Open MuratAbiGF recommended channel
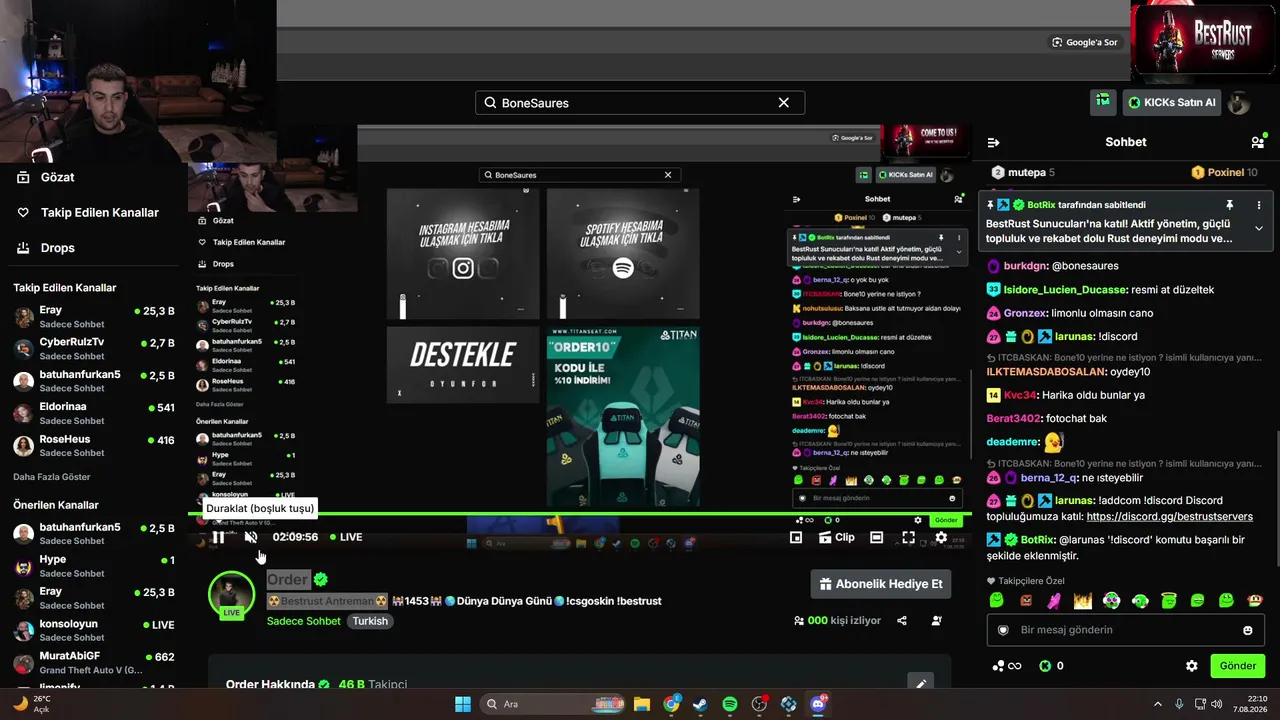 pos(93,663)
